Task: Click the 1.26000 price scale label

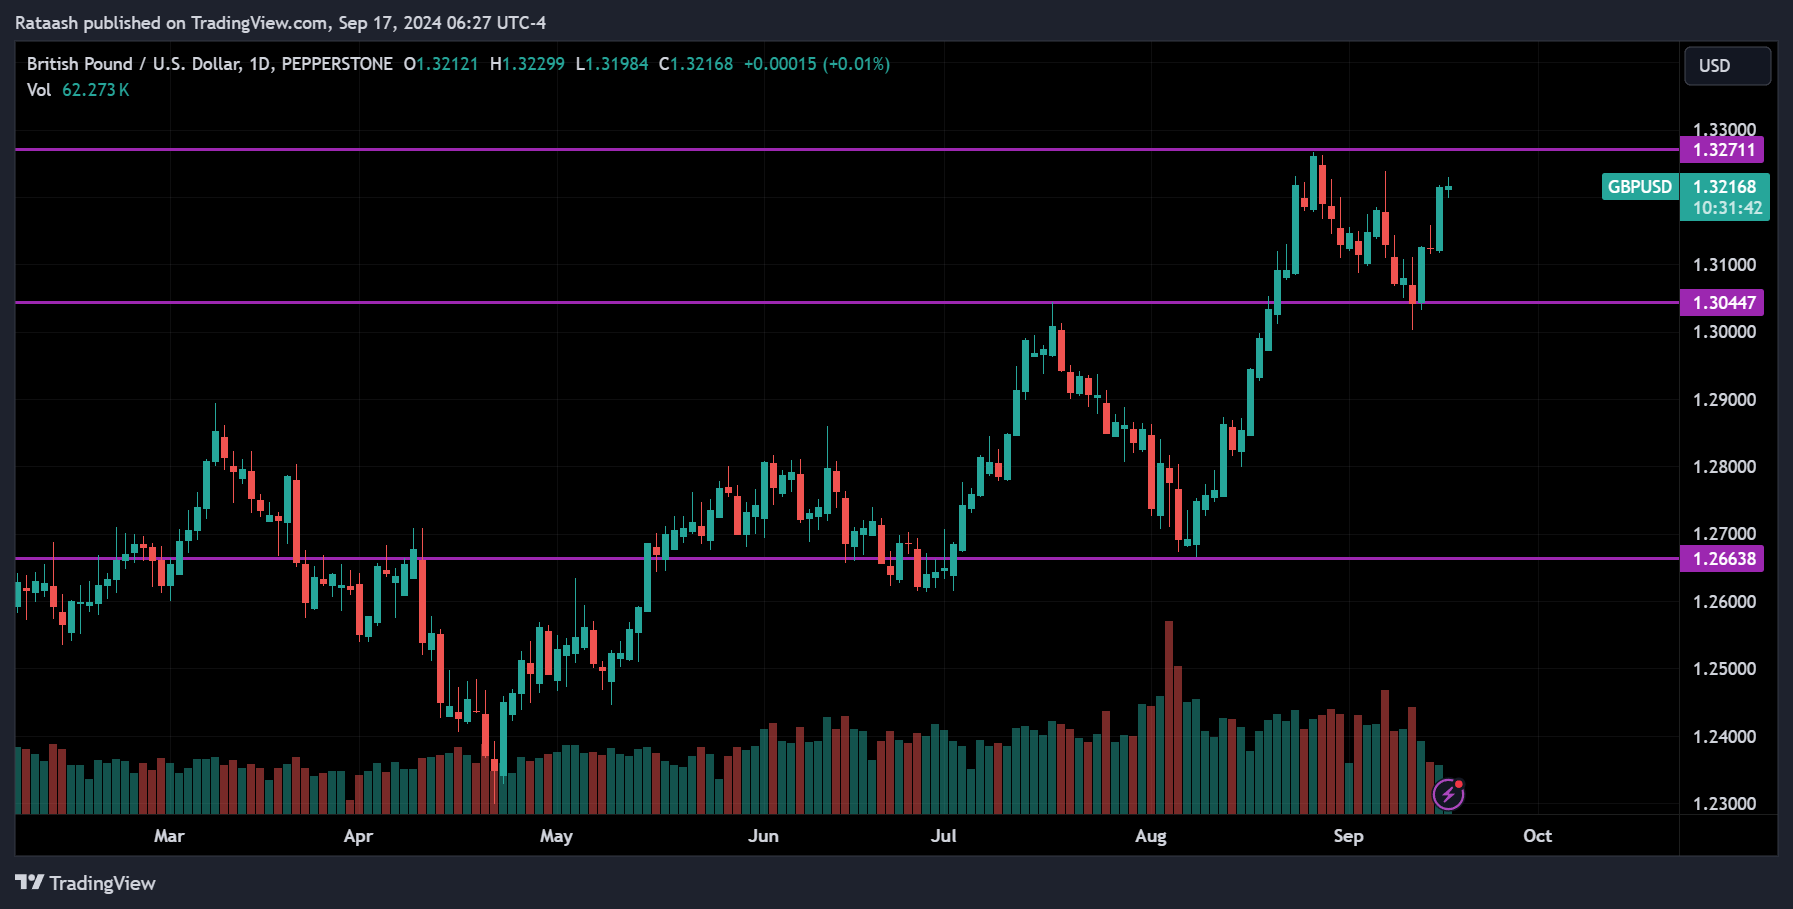Action: point(1724,602)
